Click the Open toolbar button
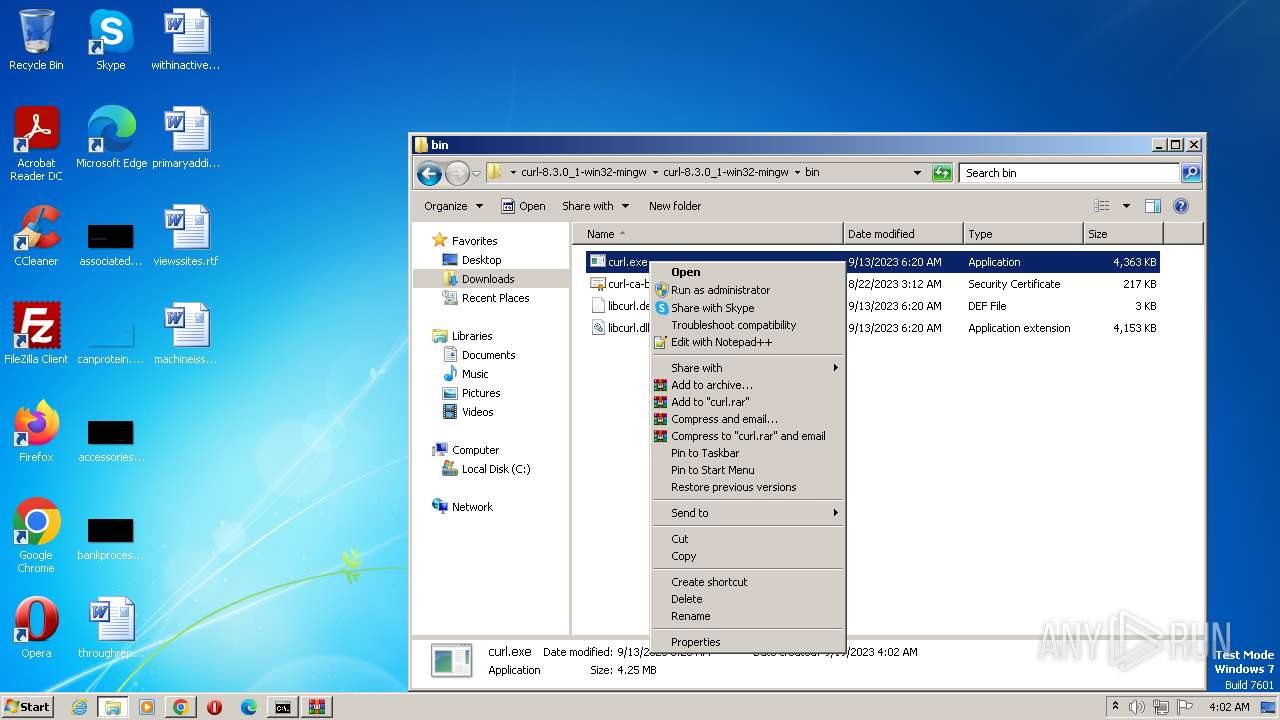The image size is (1280, 720). point(523,206)
